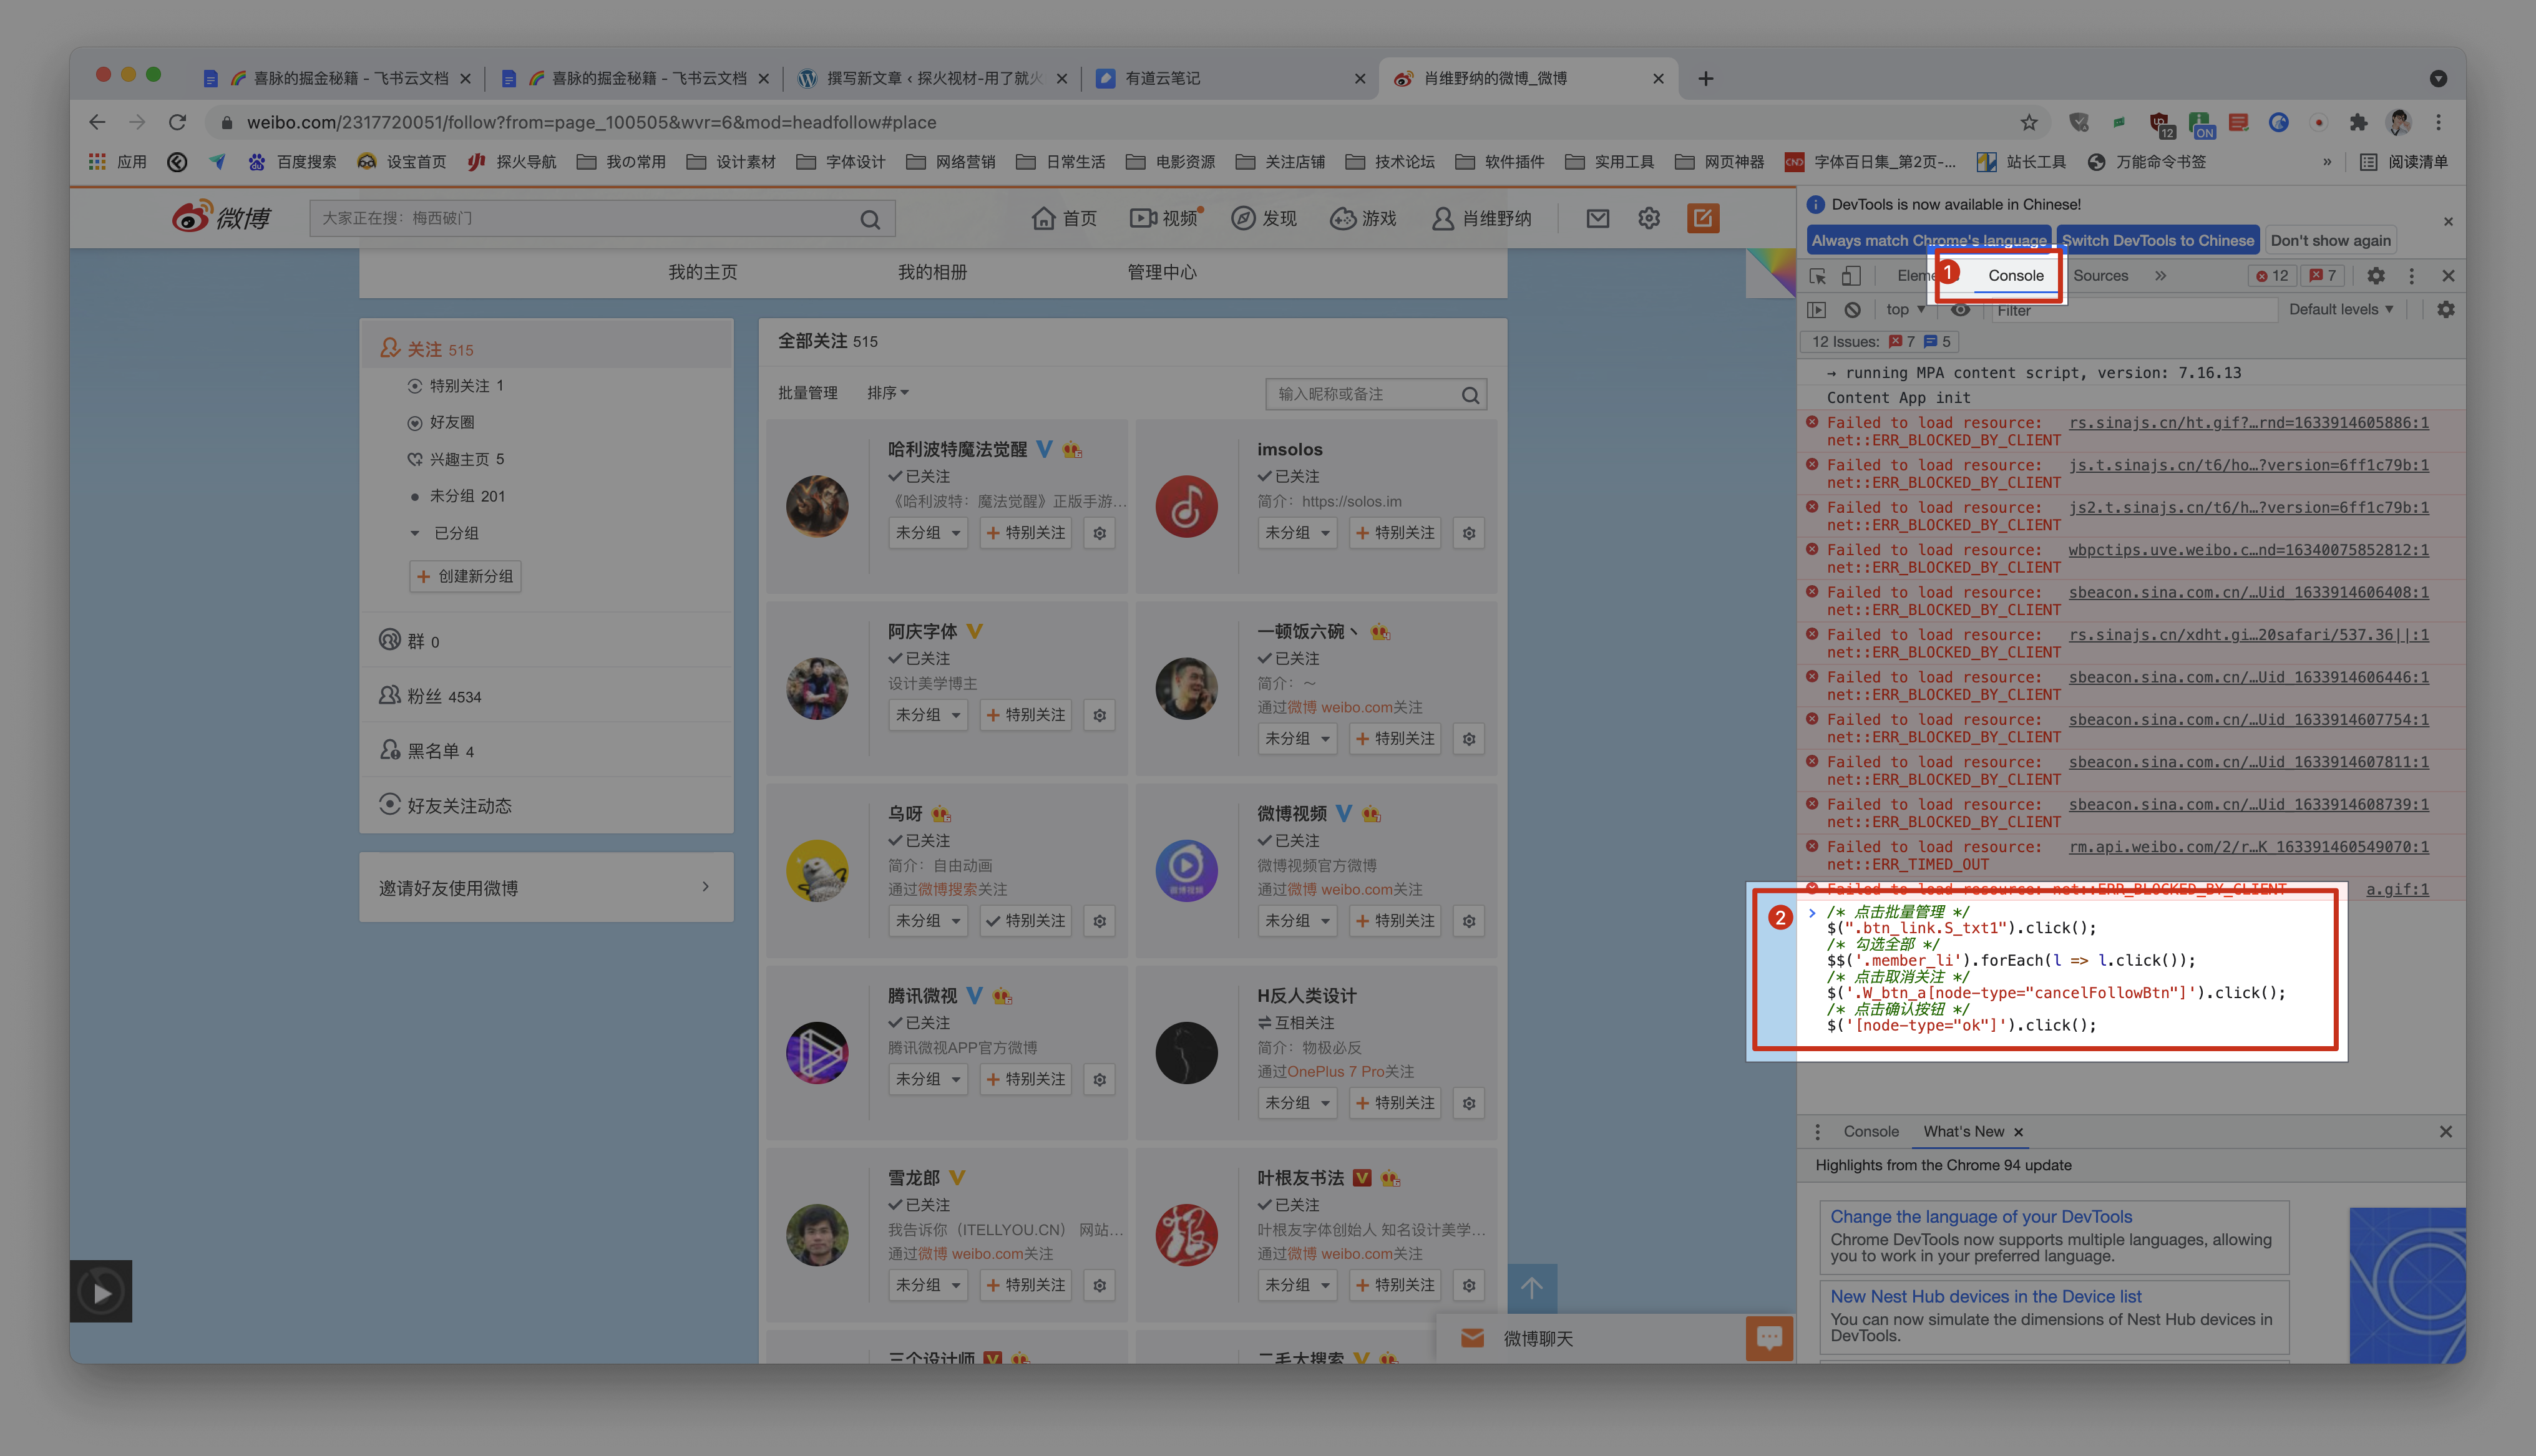This screenshot has height=1456, width=2536.
Task: Create a live expression with eye icon
Action: (1960, 310)
